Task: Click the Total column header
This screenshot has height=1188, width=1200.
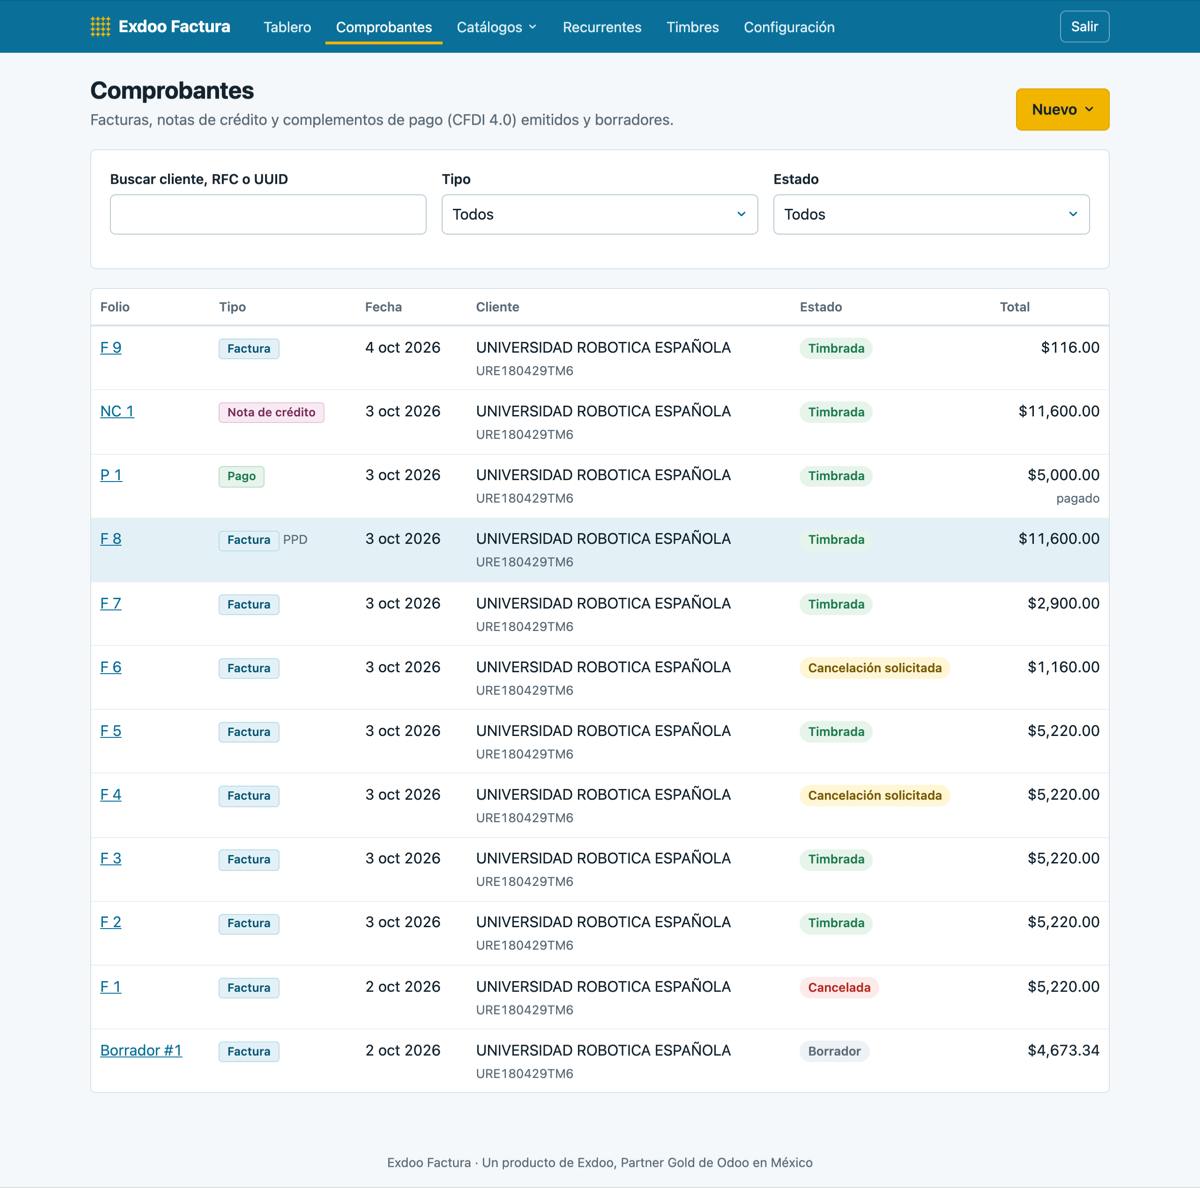Action: tap(1015, 307)
